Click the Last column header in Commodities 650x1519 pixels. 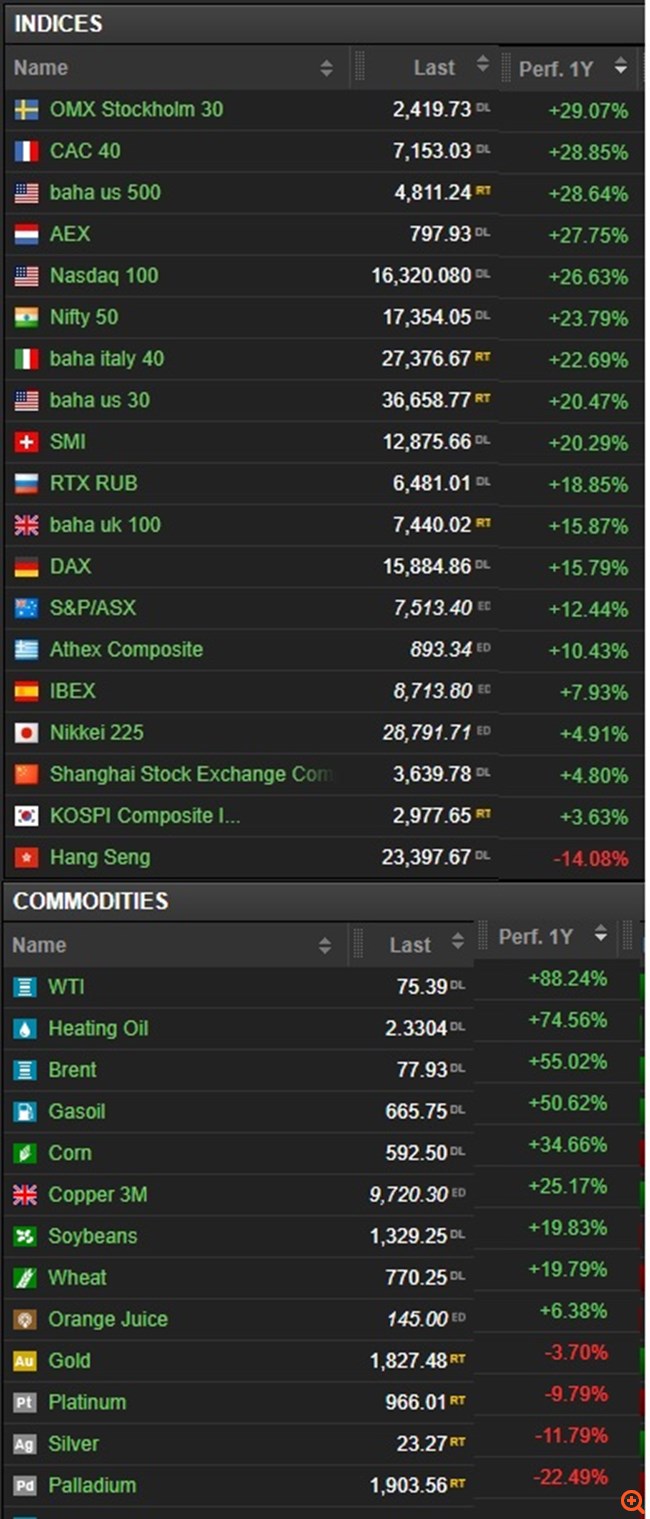point(410,945)
